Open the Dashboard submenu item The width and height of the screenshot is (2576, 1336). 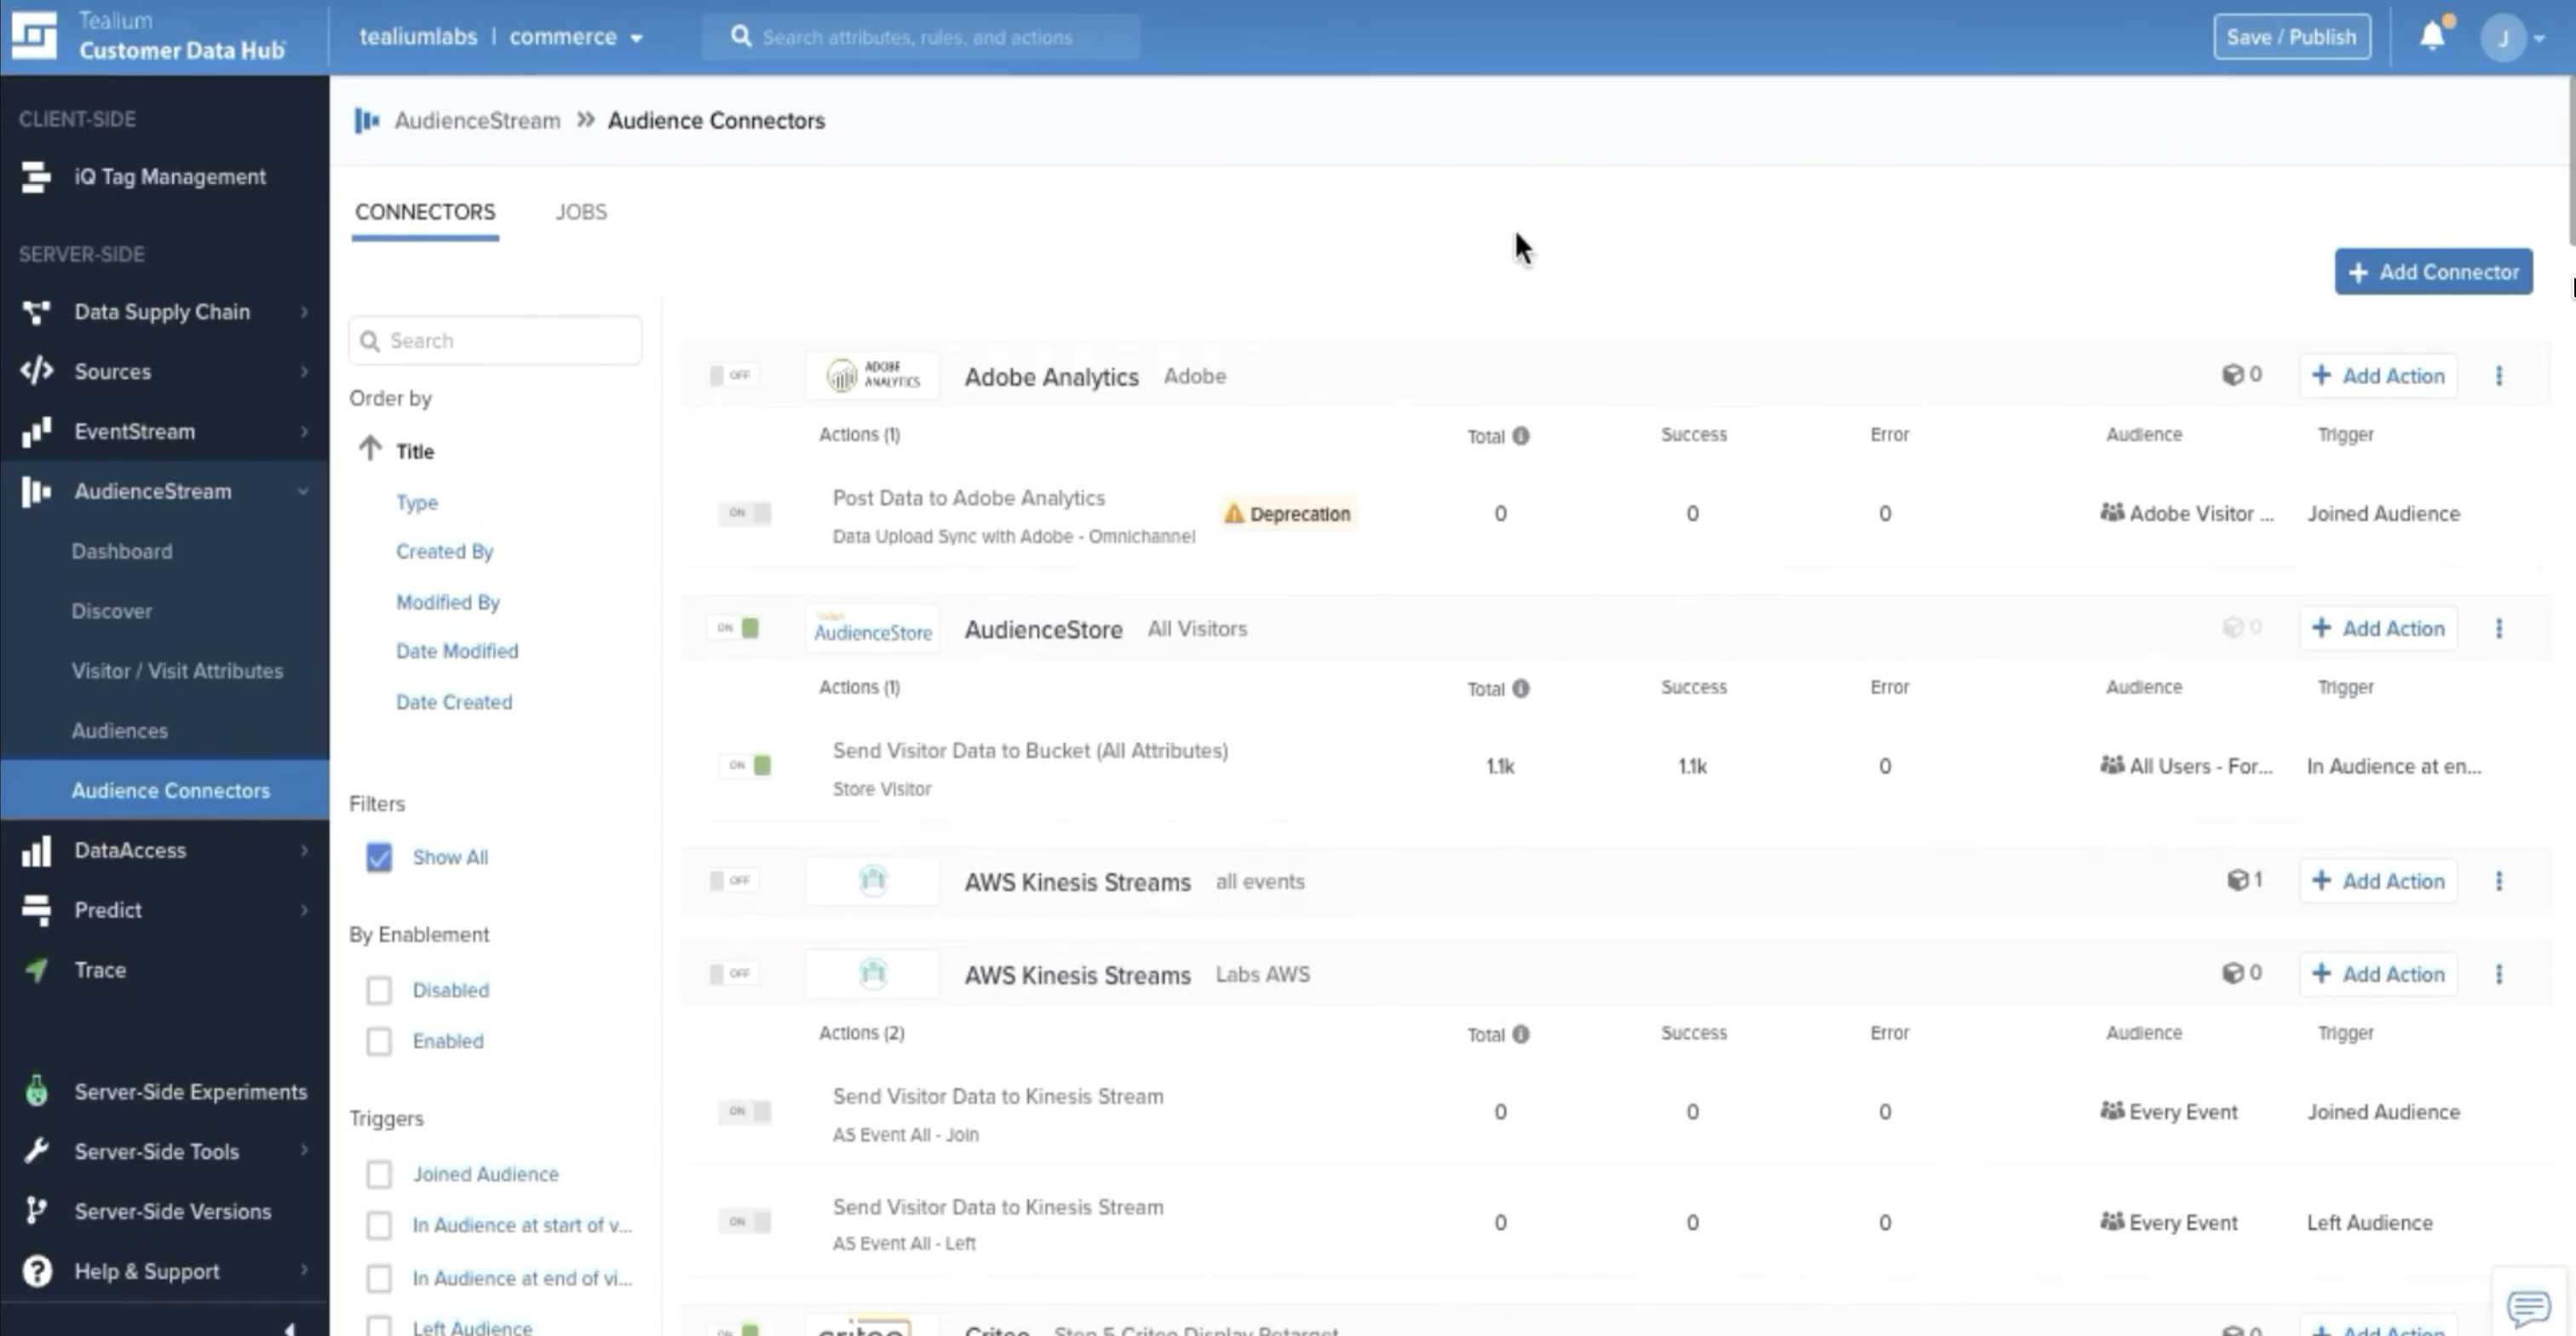point(122,552)
